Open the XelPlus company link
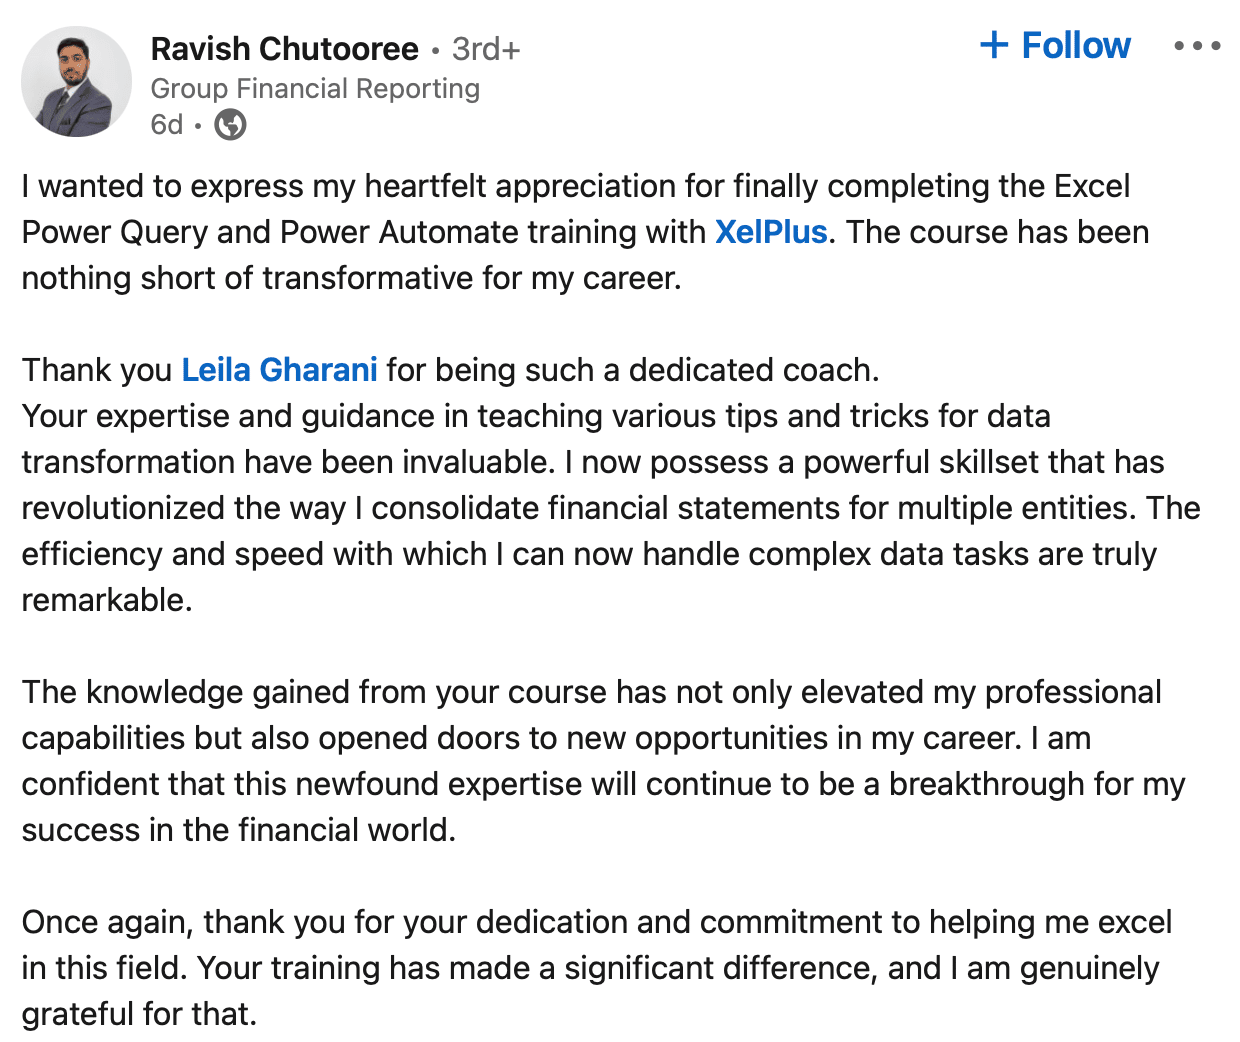 [x=771, y=232]
